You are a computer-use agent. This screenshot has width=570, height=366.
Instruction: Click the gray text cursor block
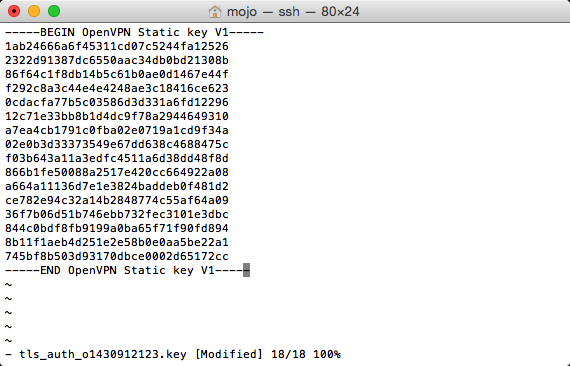pos(246,270)
